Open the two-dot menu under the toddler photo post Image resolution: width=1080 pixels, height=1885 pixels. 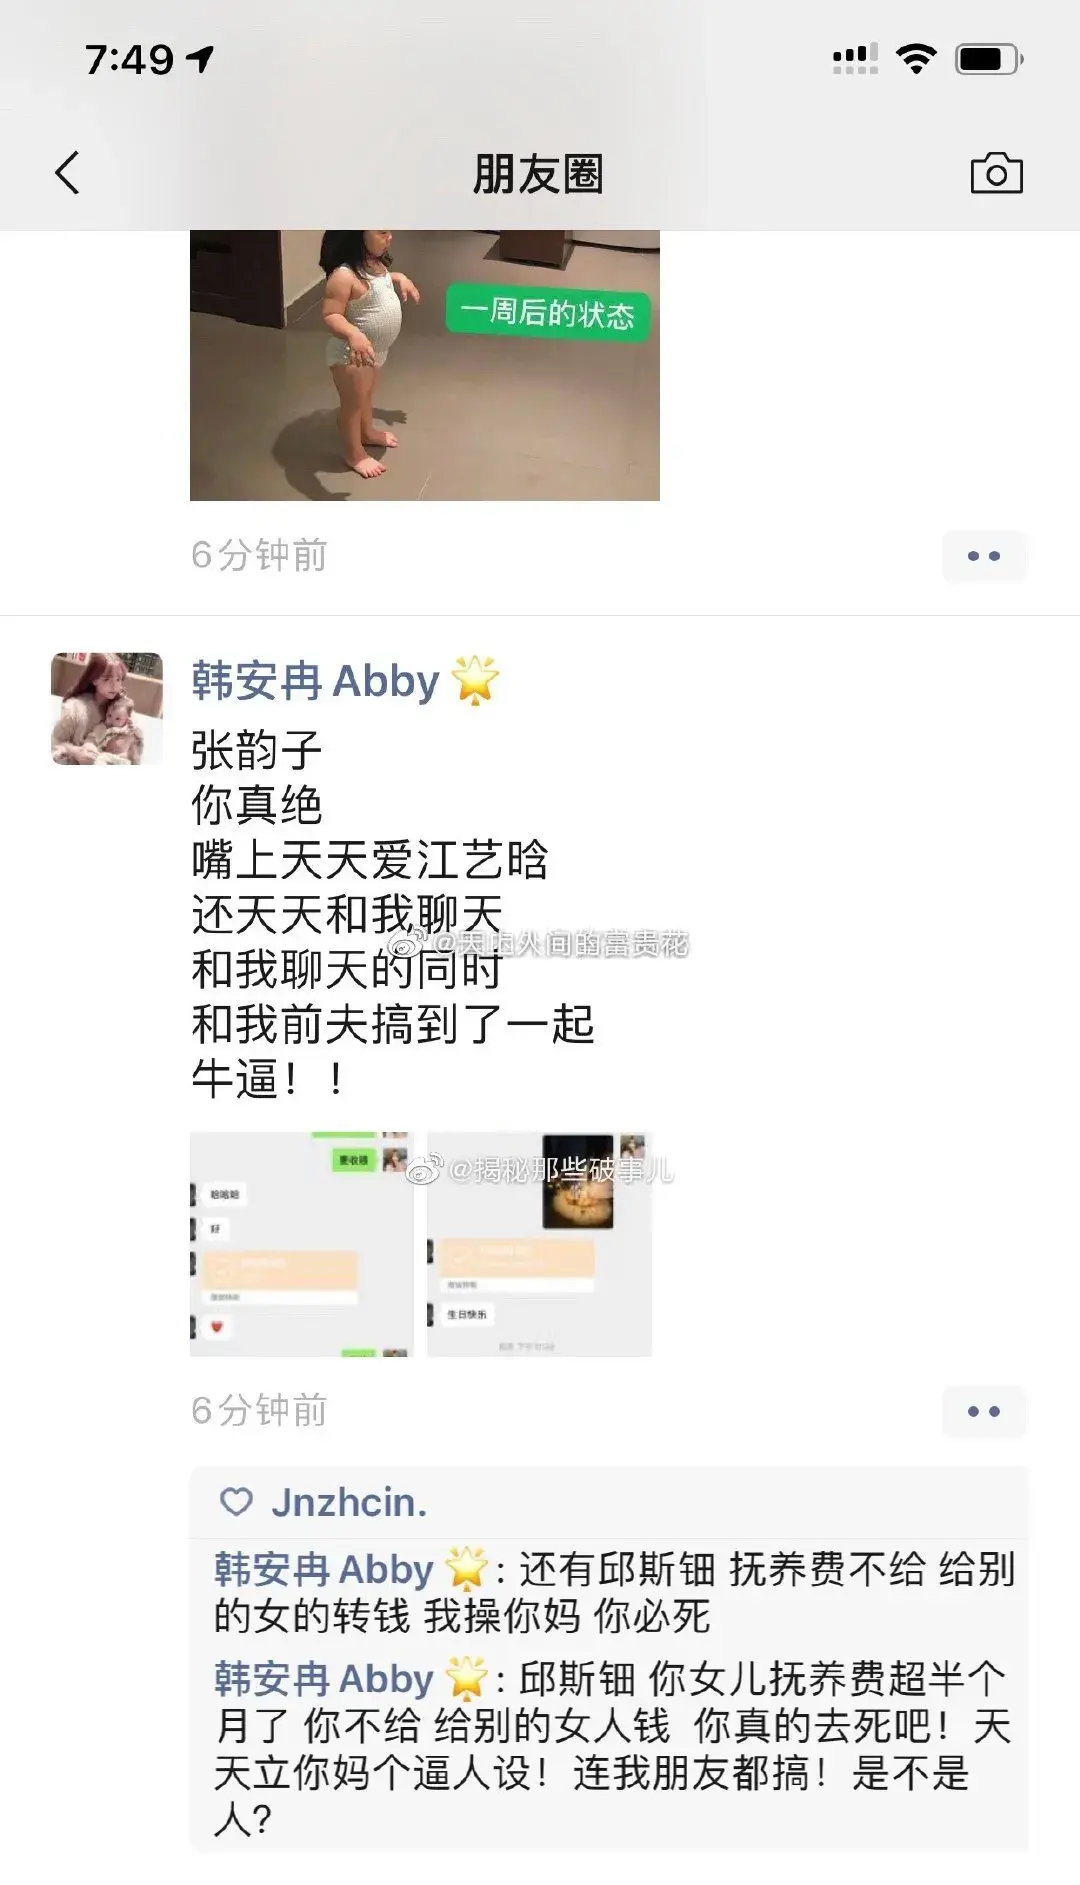point(984,556)
